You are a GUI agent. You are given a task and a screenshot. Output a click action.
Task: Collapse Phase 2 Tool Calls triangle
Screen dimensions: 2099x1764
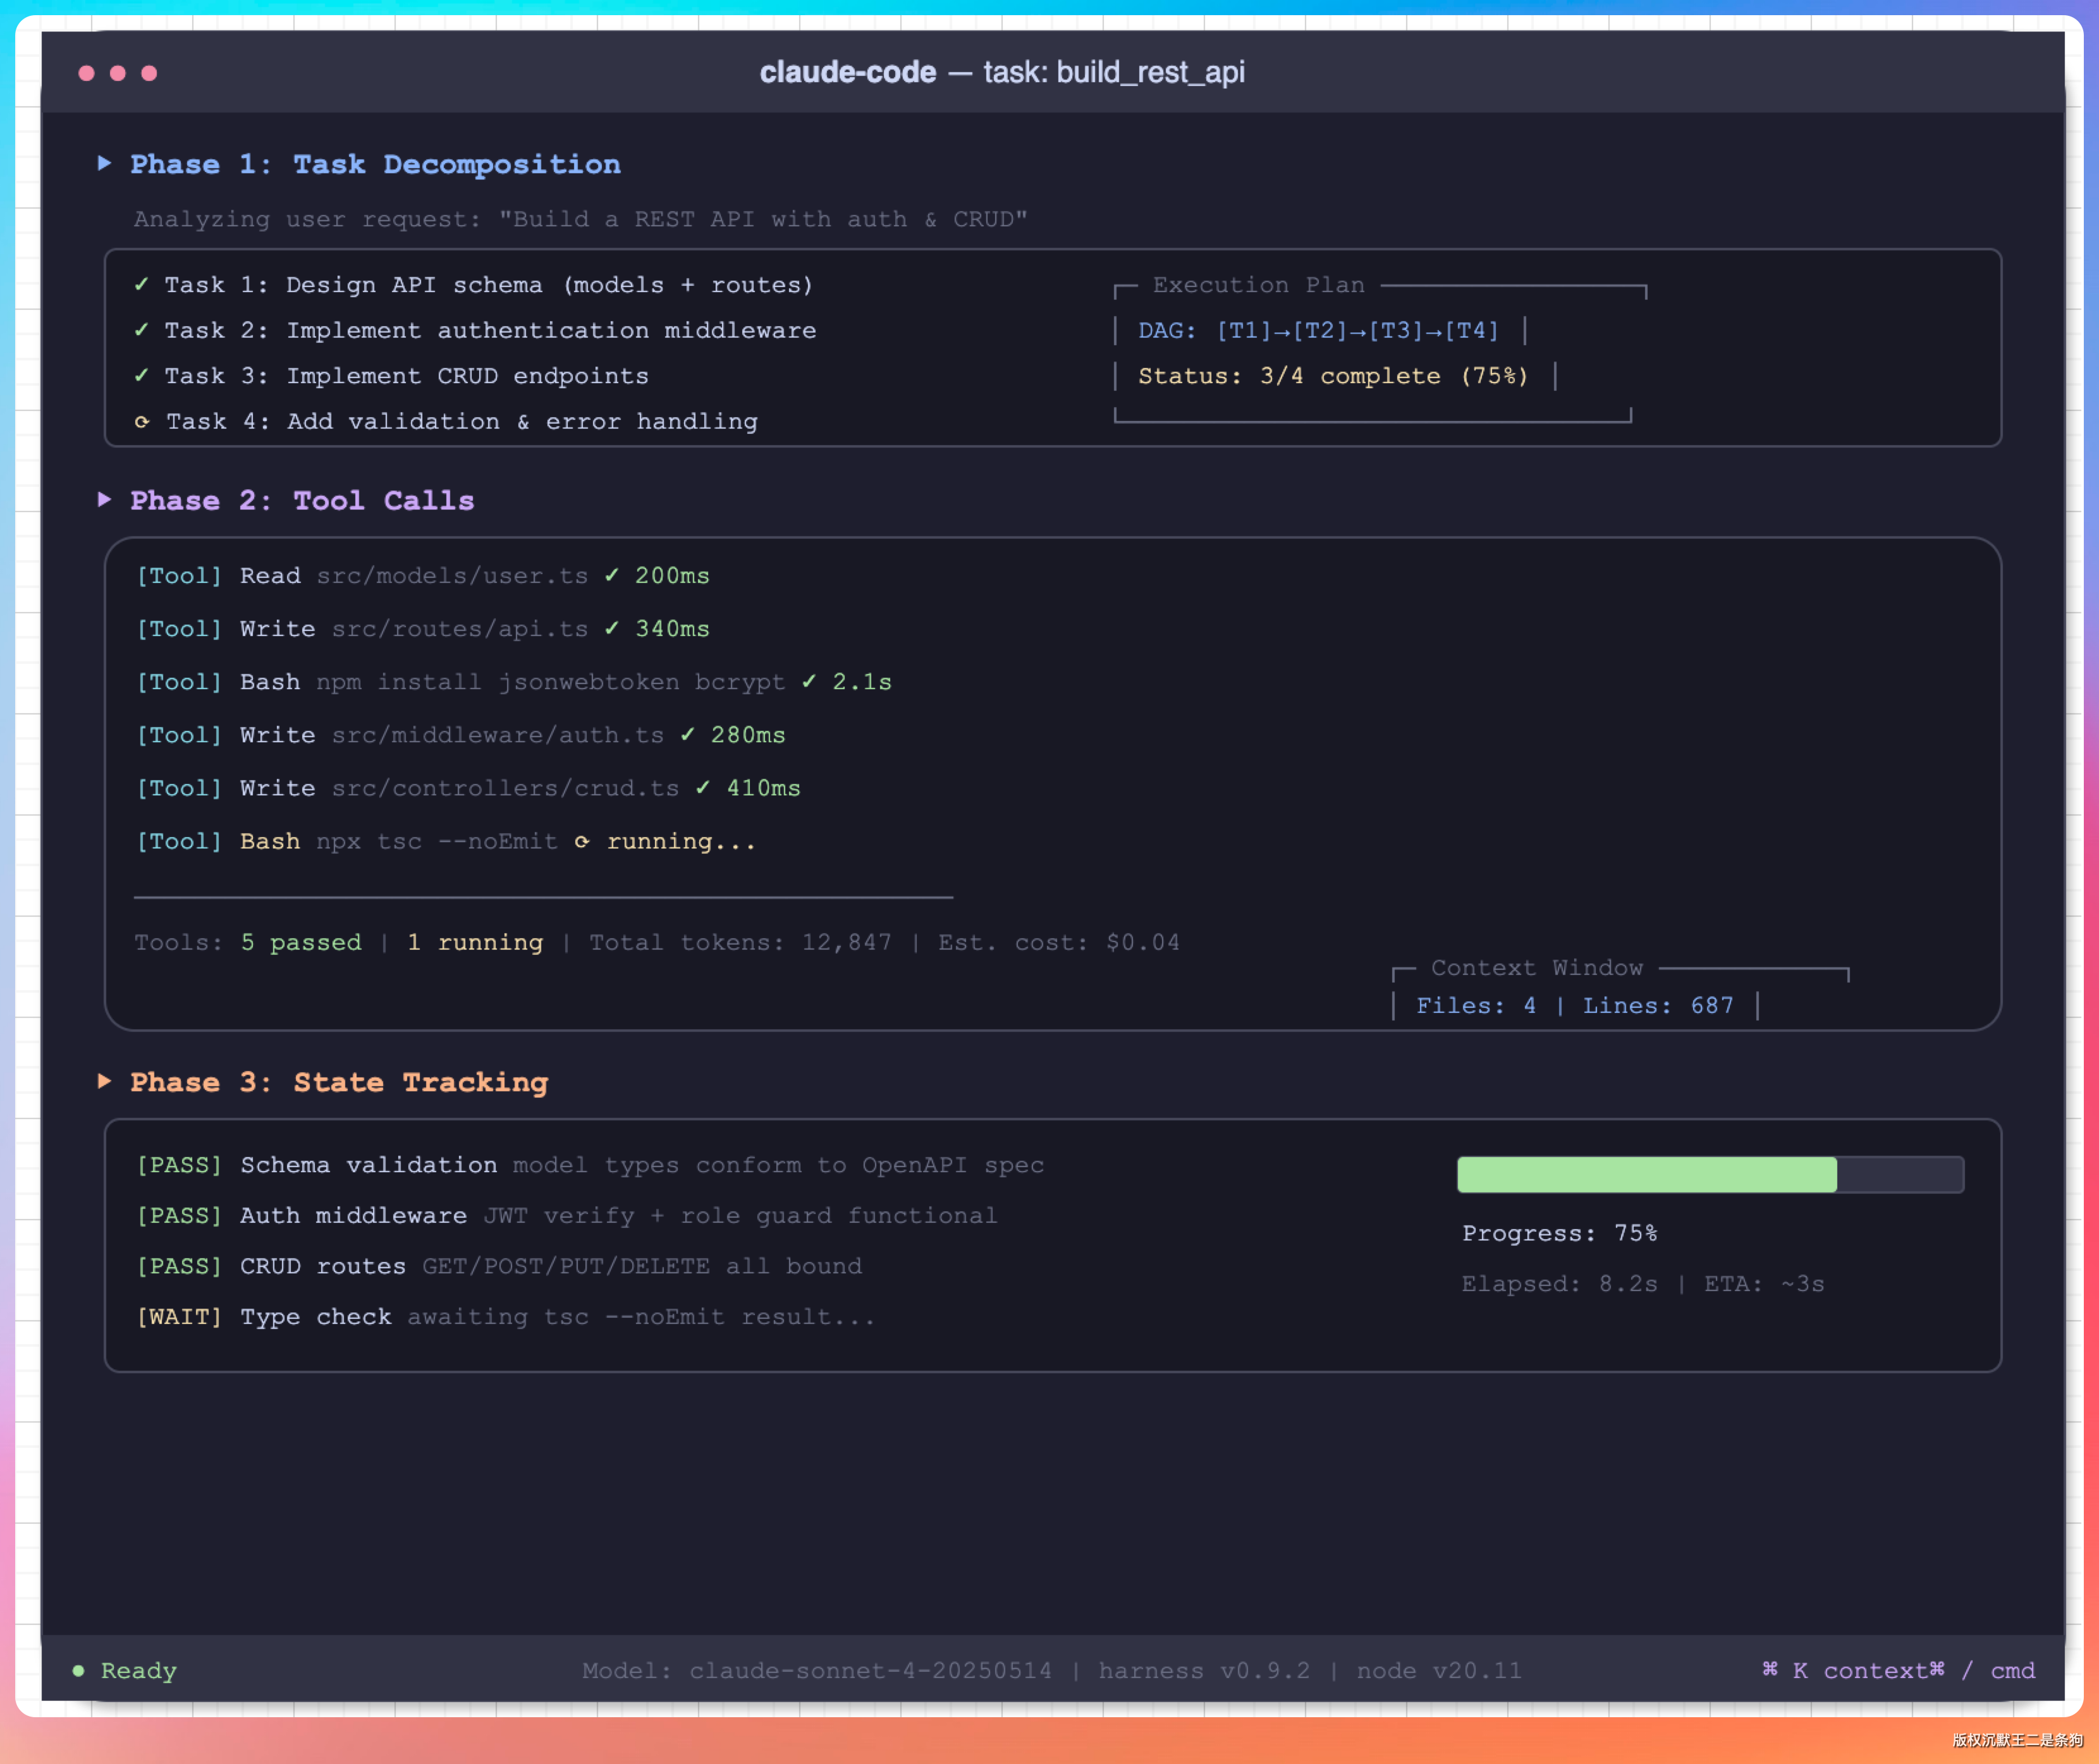[x=104, y=500]
